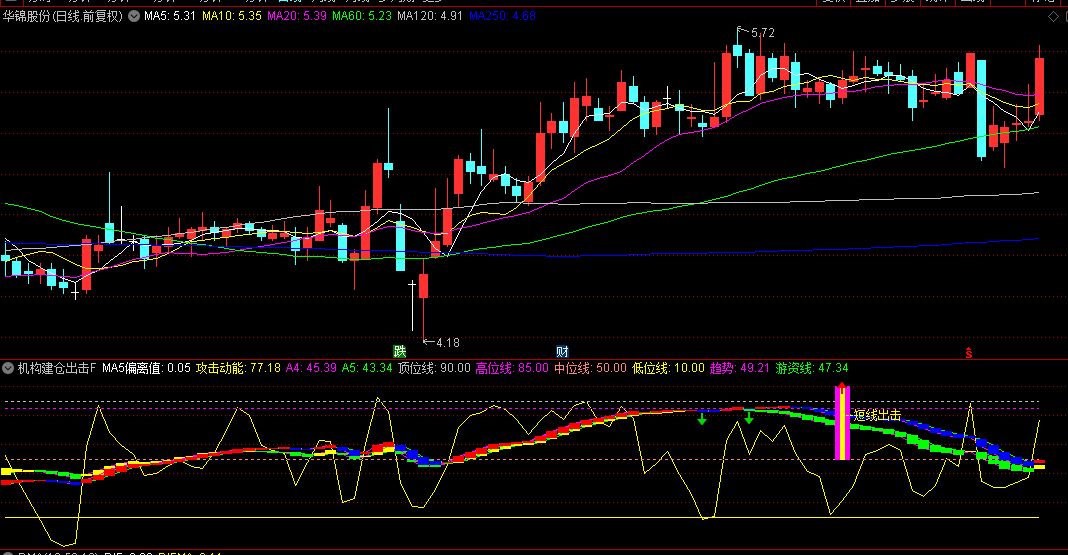Click the red S signal marker
The height and width of the screenshot is (555, 1068).
point(969,353)
